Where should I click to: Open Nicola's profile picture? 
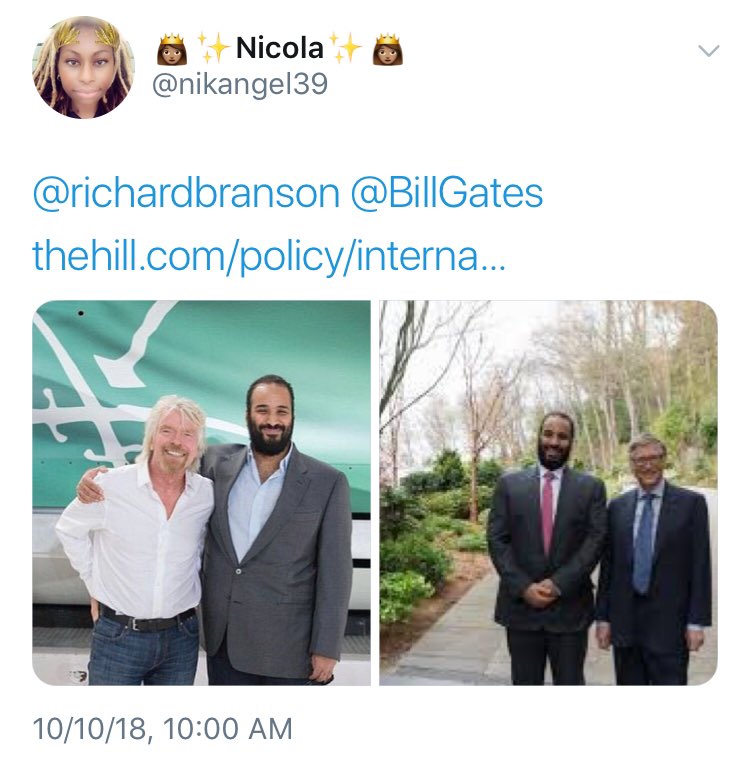pos(83,67)
